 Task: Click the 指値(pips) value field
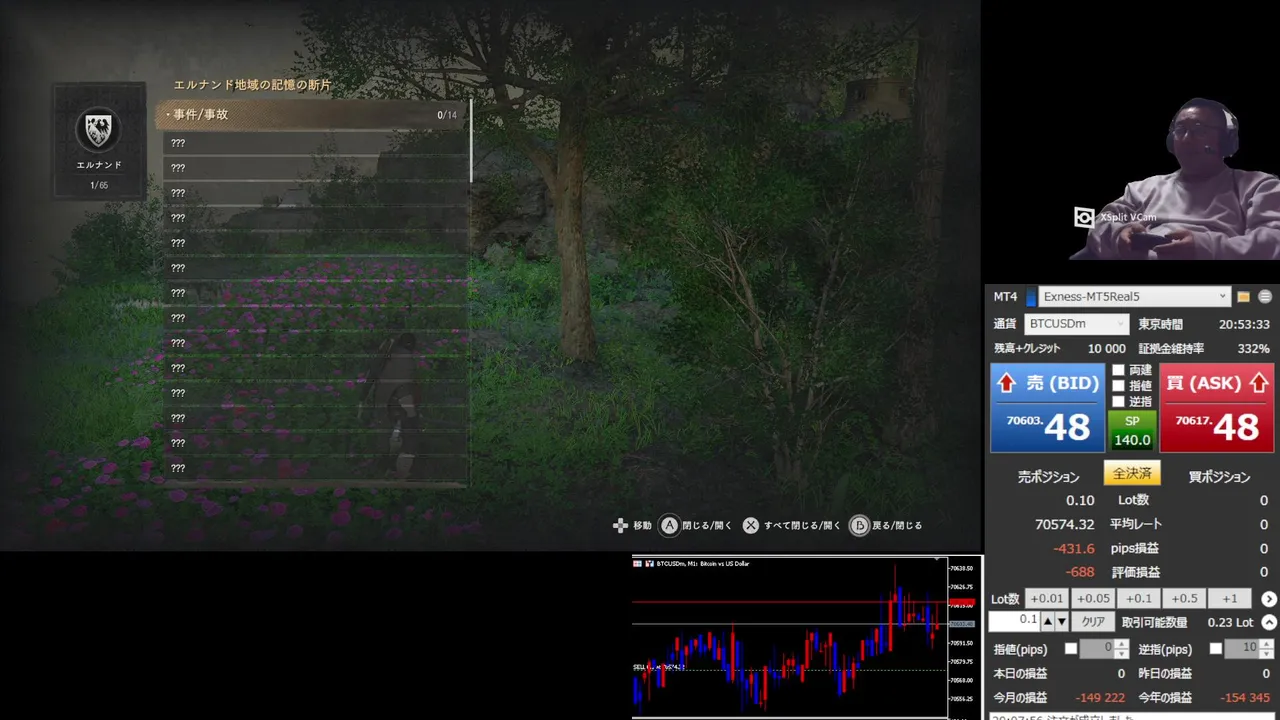point(1097,649)
